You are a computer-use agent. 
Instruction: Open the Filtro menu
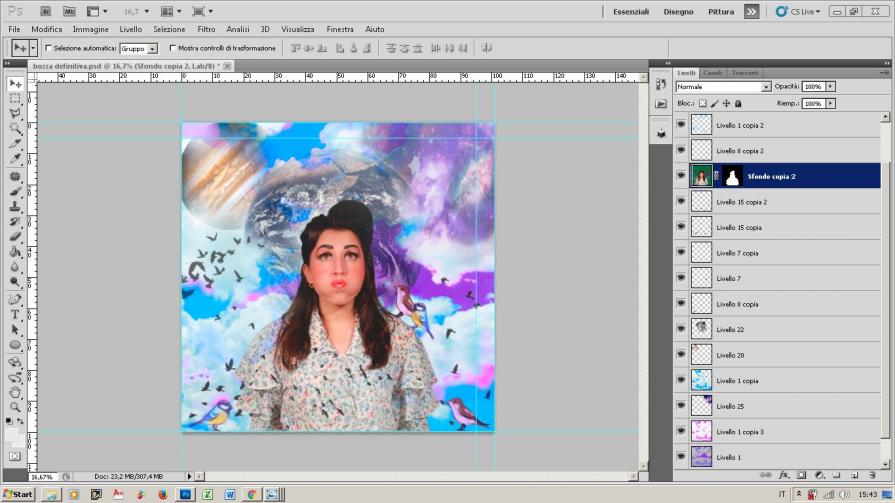(206, 29)
